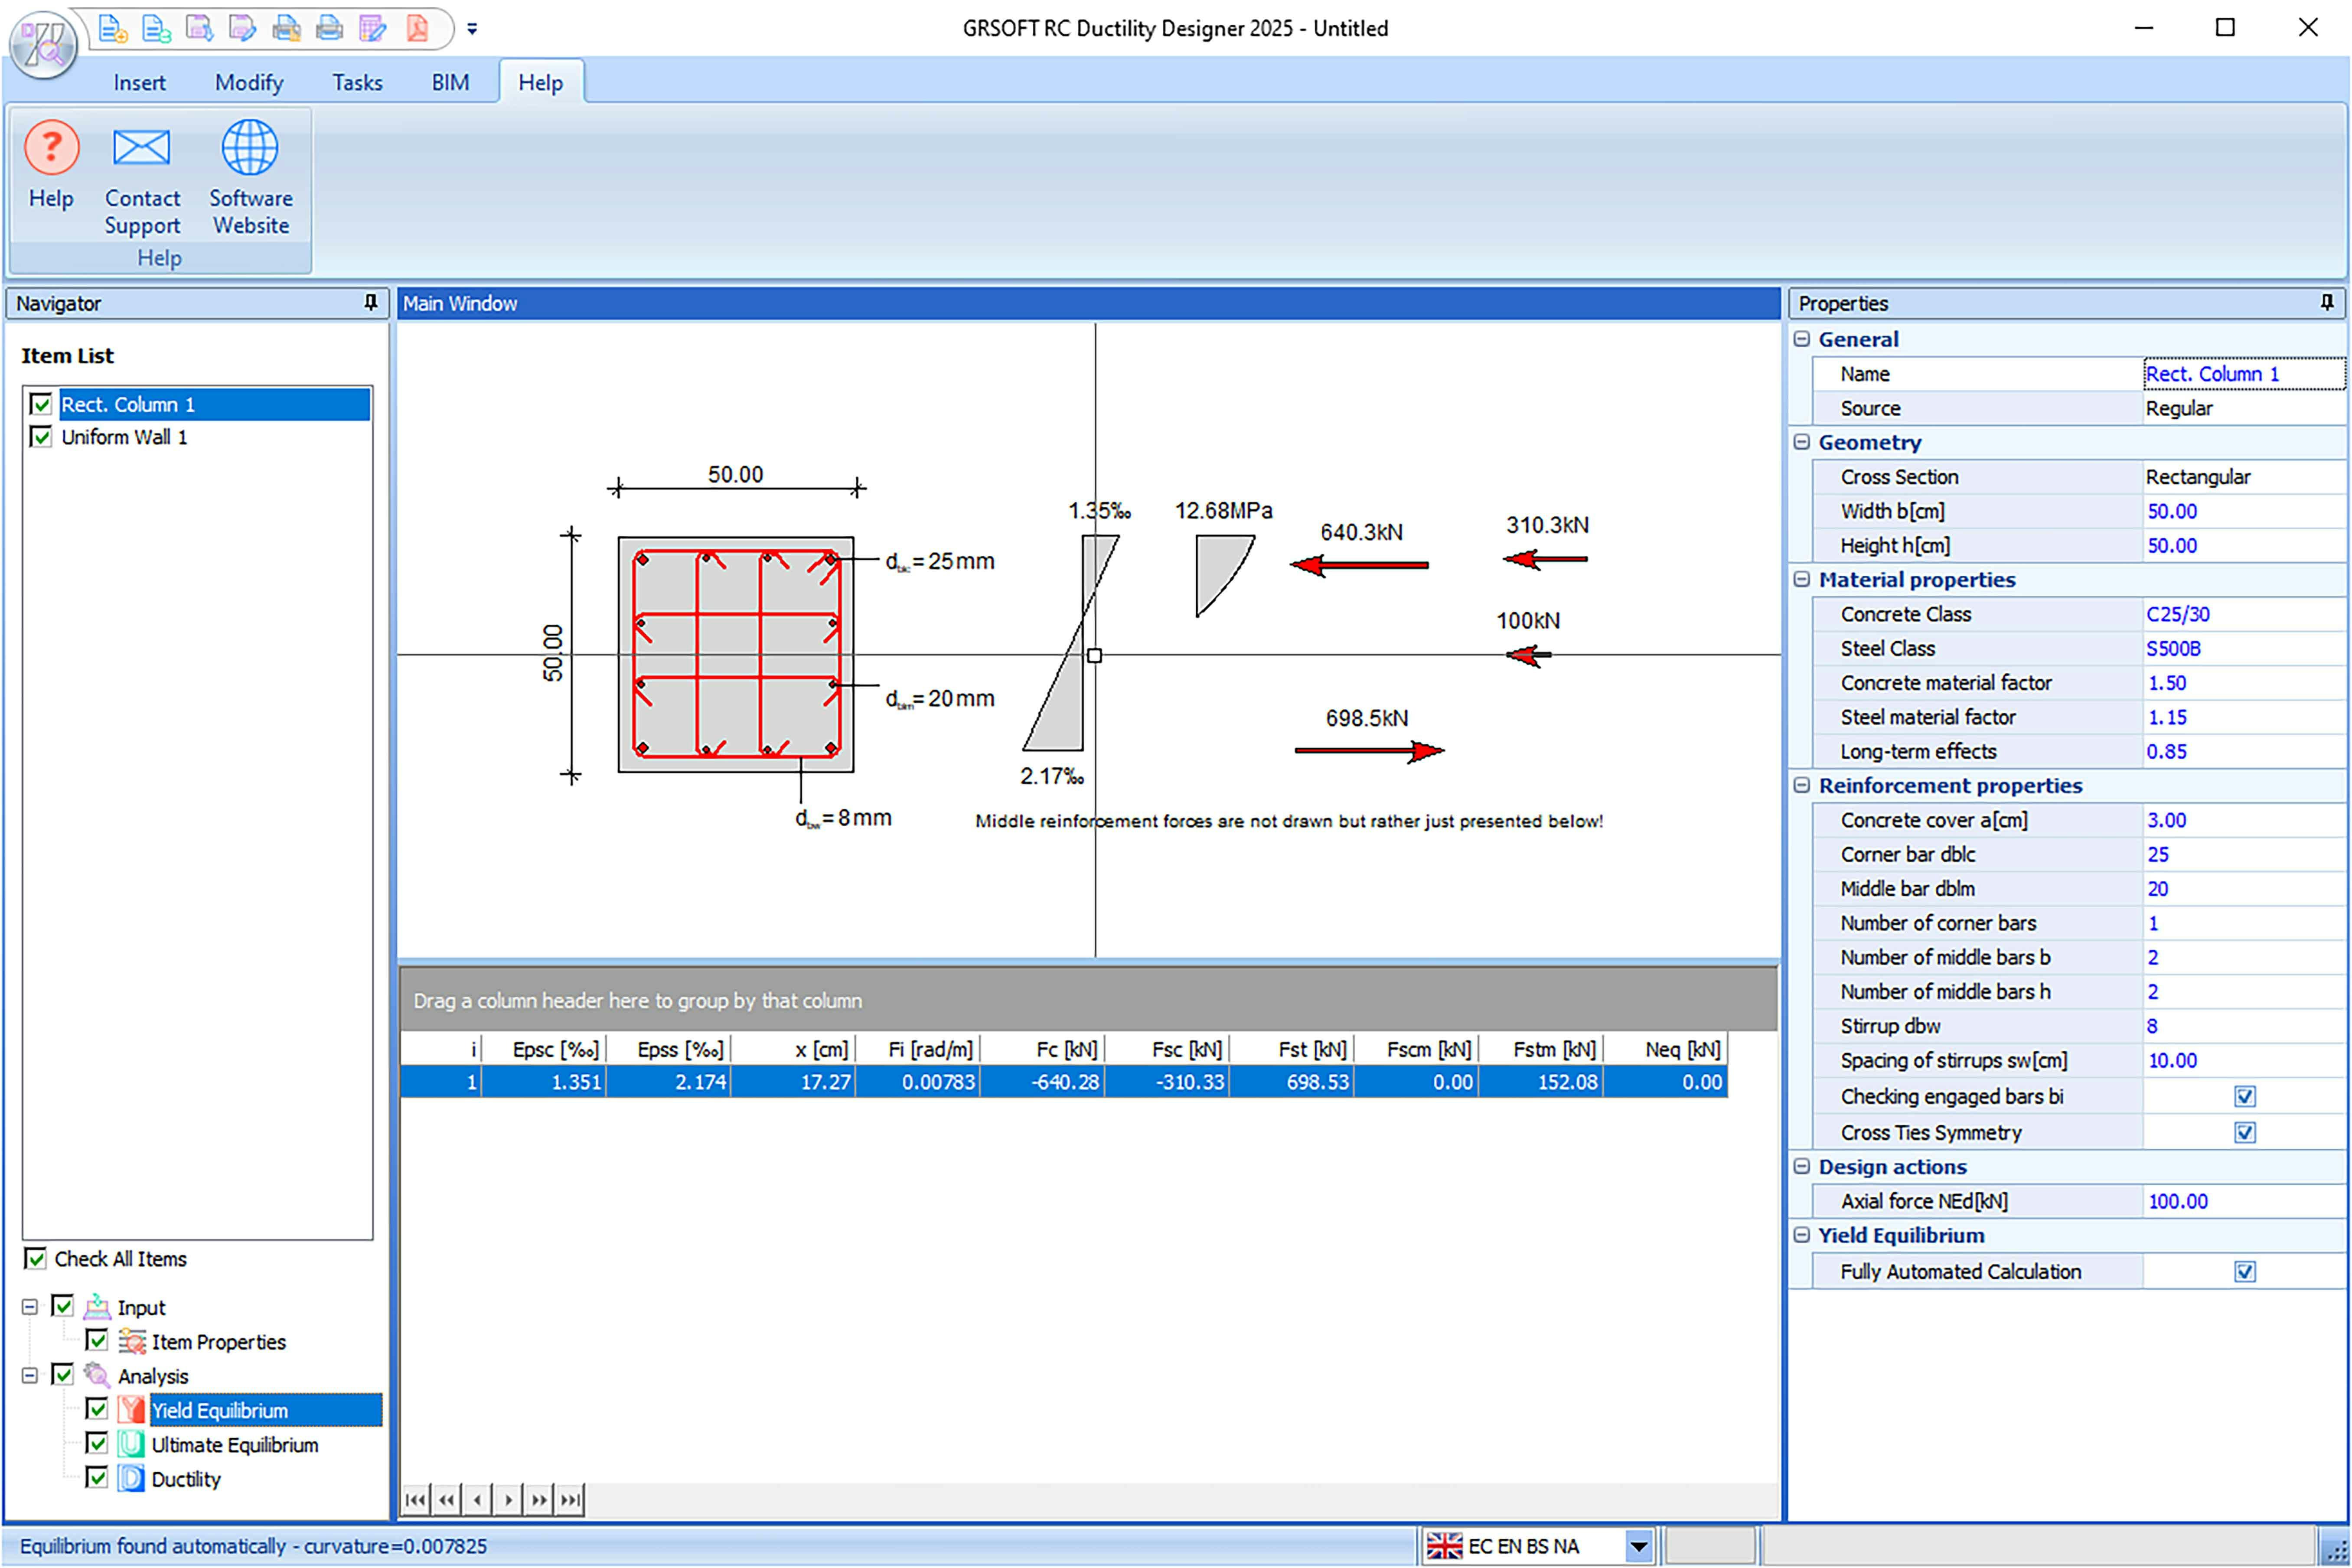Uncheck the Uniform Wall 1 item
2352x1568 pixels.
coord(41,436)
